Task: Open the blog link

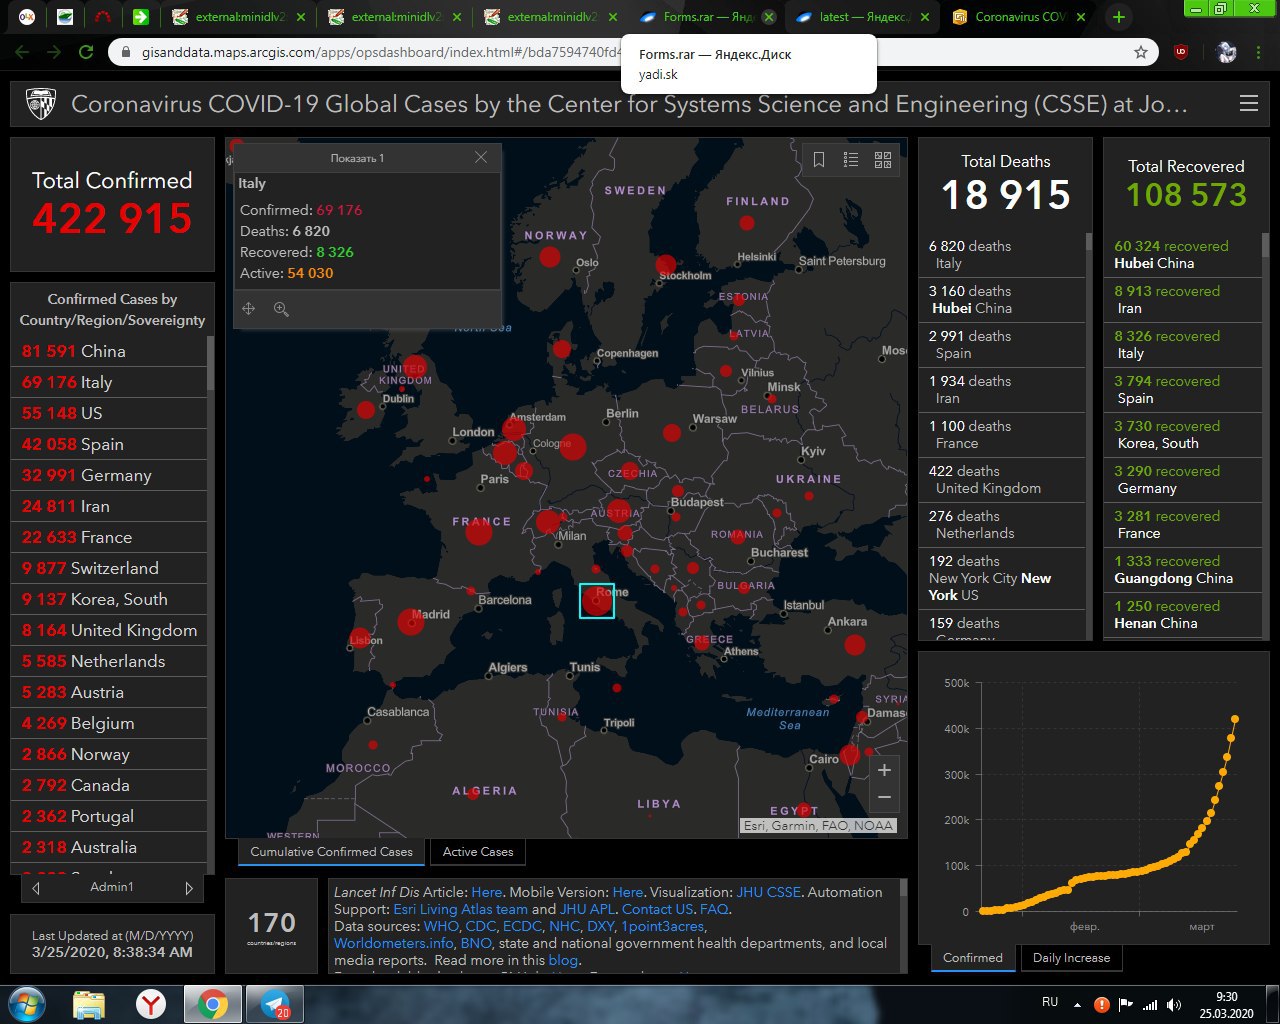Action: click(562, 960)
